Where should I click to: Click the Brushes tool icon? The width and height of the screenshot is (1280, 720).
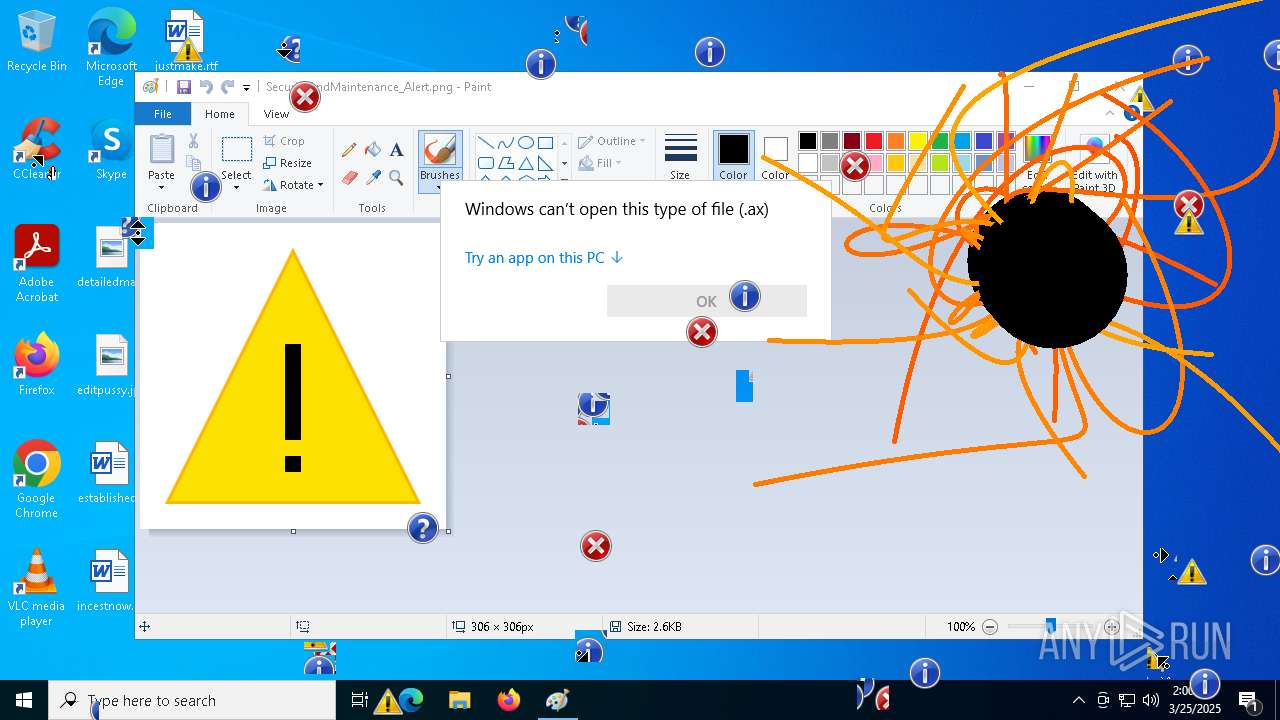(x=440, y=150)
